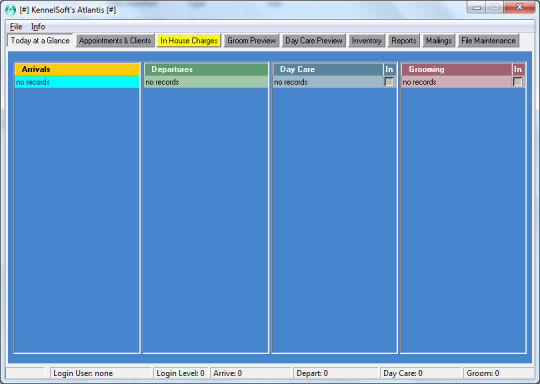
Task: Click 'Login Level: 0' status field
Action: tap(180, 373)
